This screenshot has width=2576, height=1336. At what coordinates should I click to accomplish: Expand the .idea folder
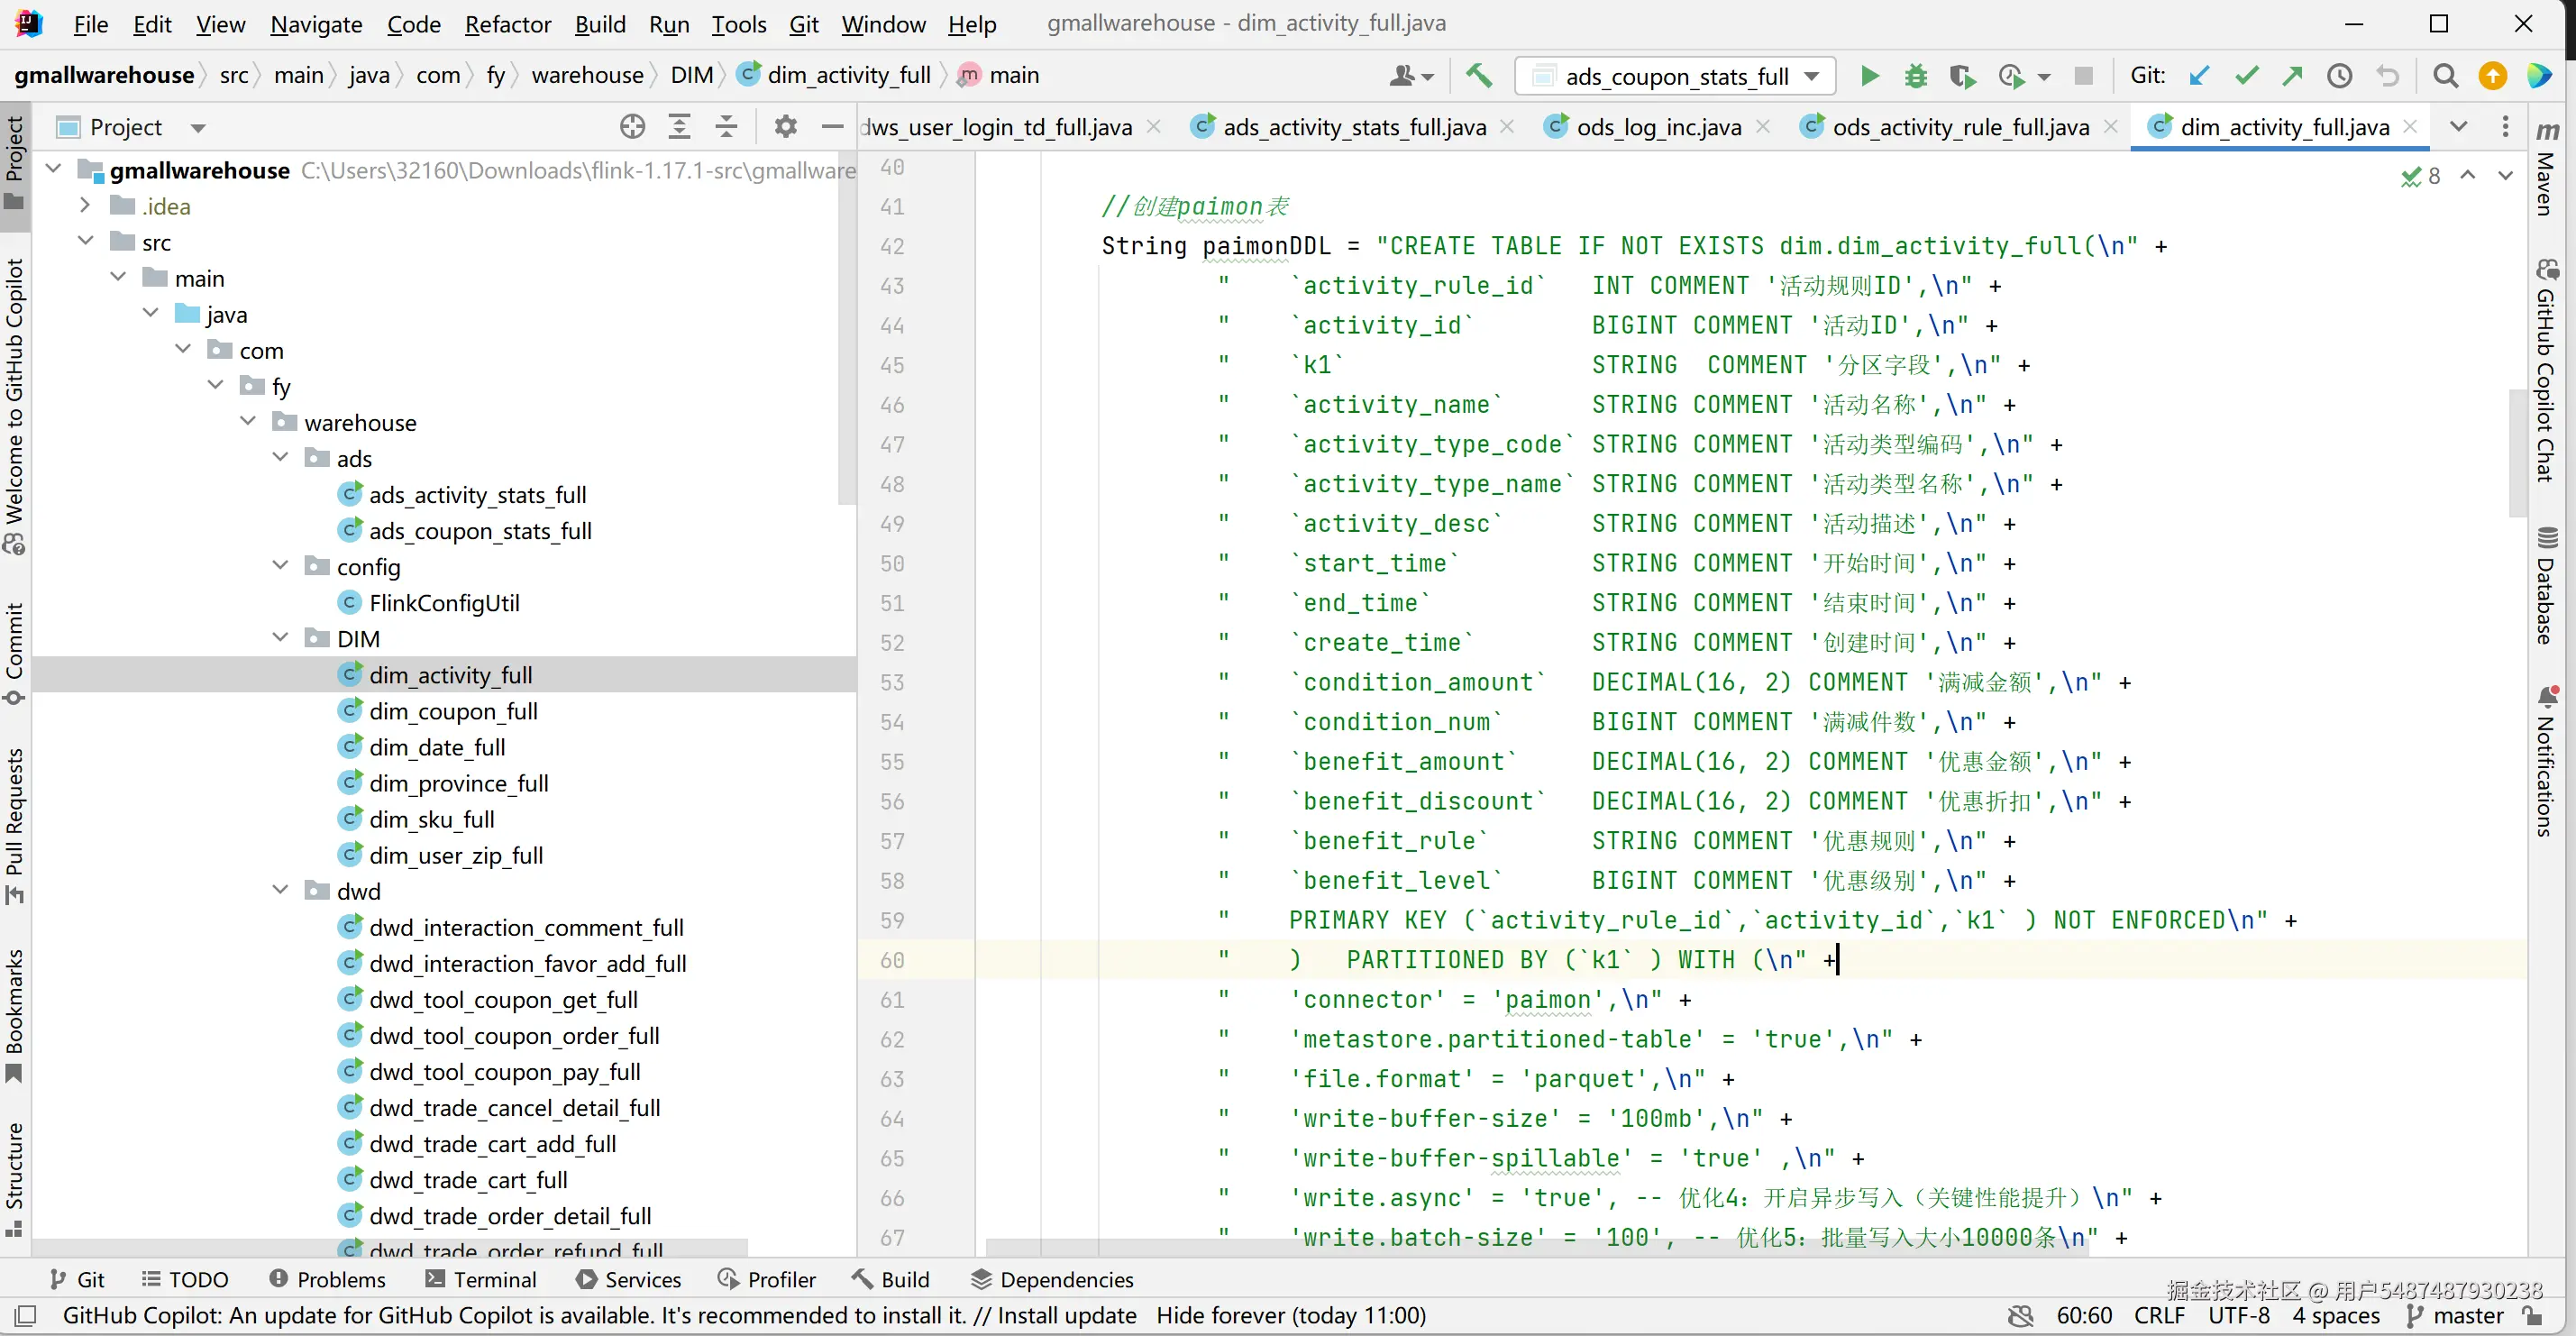click(x=85, y=206)
